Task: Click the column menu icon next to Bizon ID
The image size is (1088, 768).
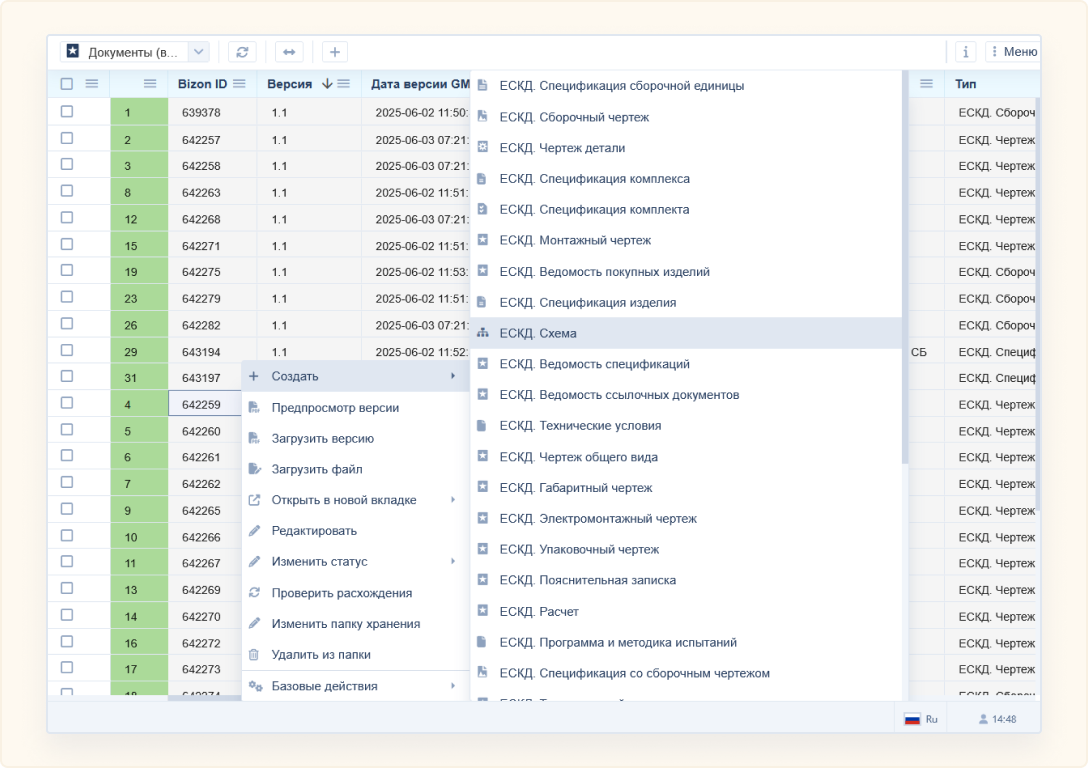Action: tap(239, 84)
